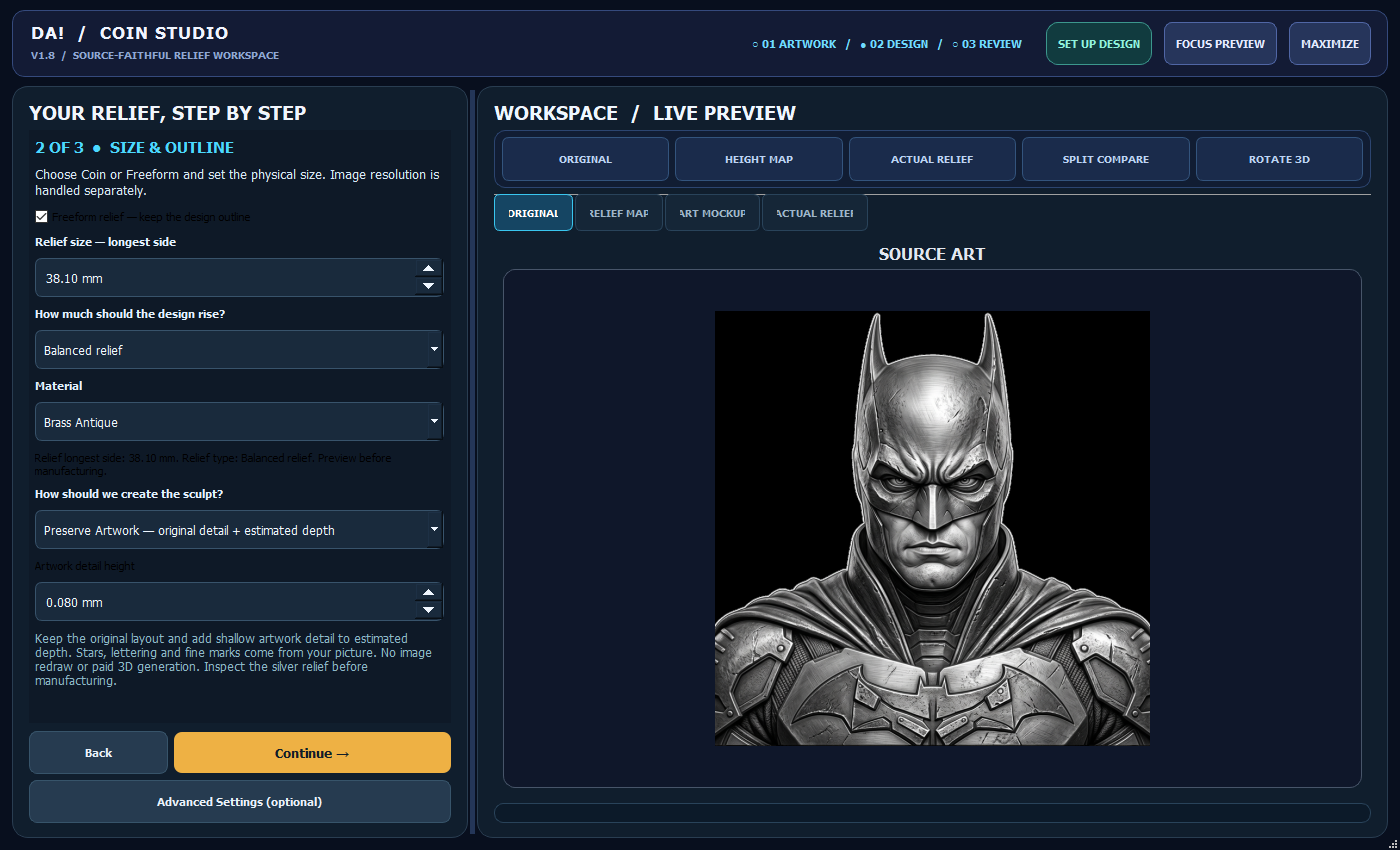Click the Batman source art image
The height and width of the screenshot is (850, 1400).
932,528
